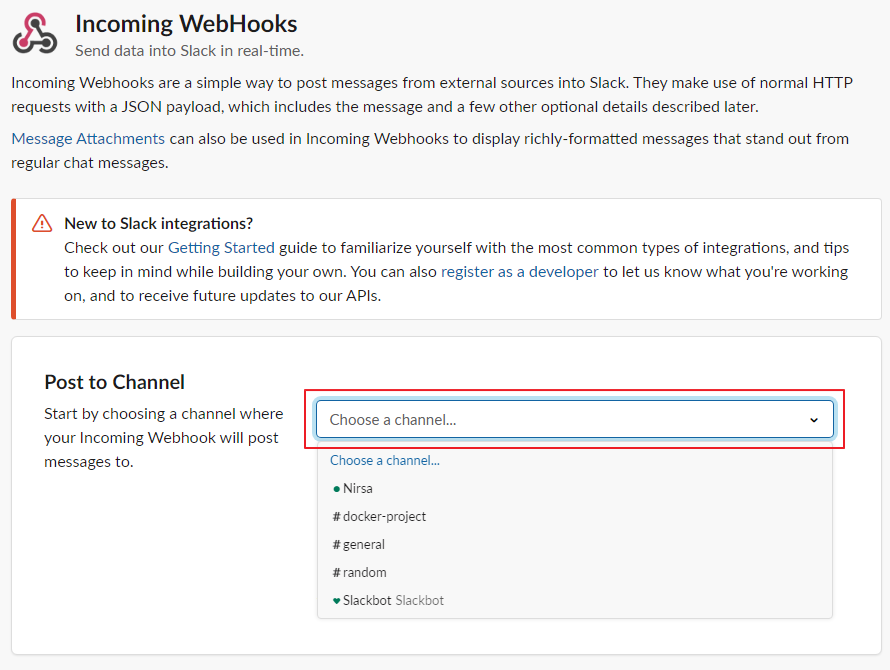
Task: Click the Incoming WebHooks page title
Action: click(186, 24)
